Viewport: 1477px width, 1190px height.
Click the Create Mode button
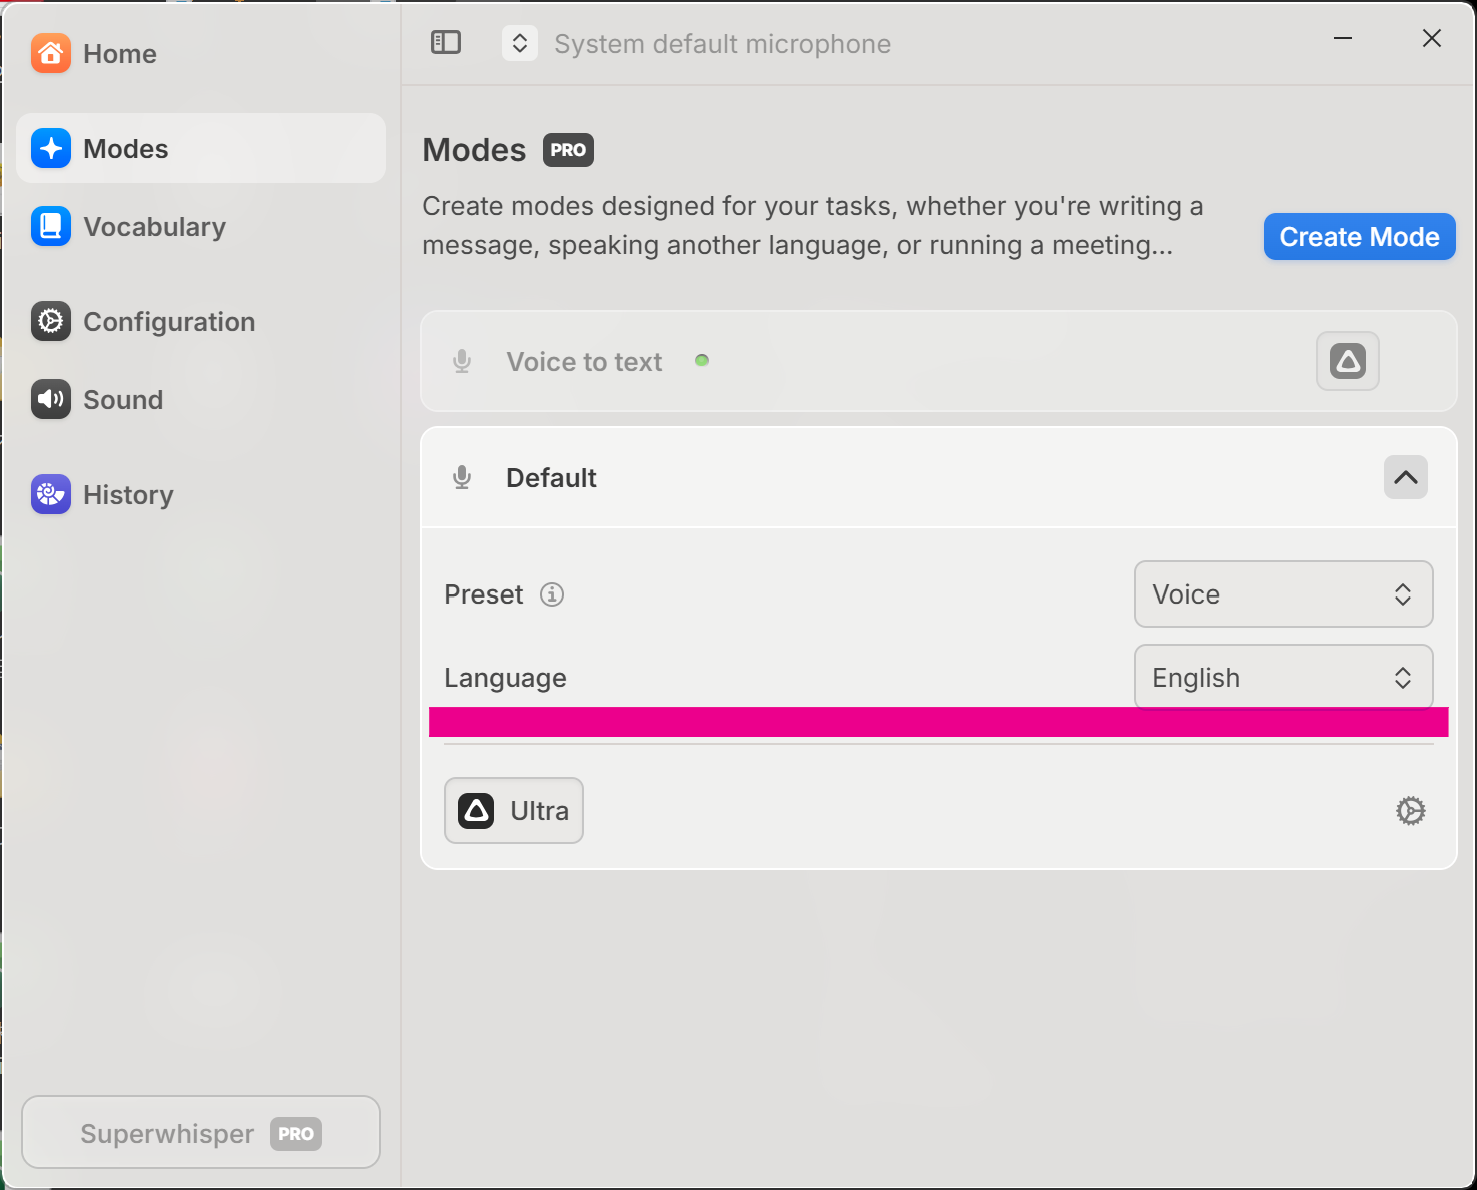1359,237
